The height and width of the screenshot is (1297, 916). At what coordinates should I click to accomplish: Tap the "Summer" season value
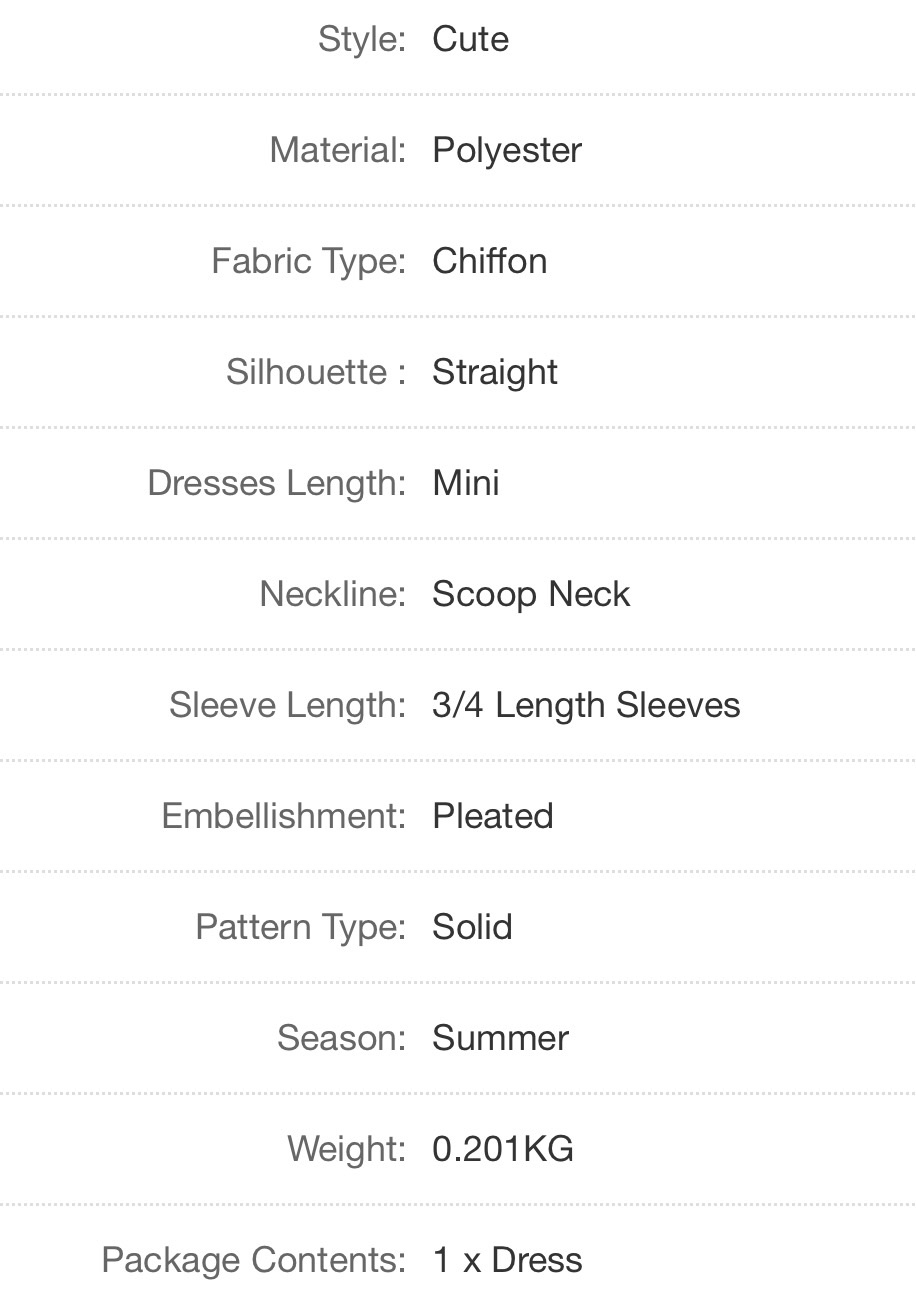click(x=500, y=1038)
